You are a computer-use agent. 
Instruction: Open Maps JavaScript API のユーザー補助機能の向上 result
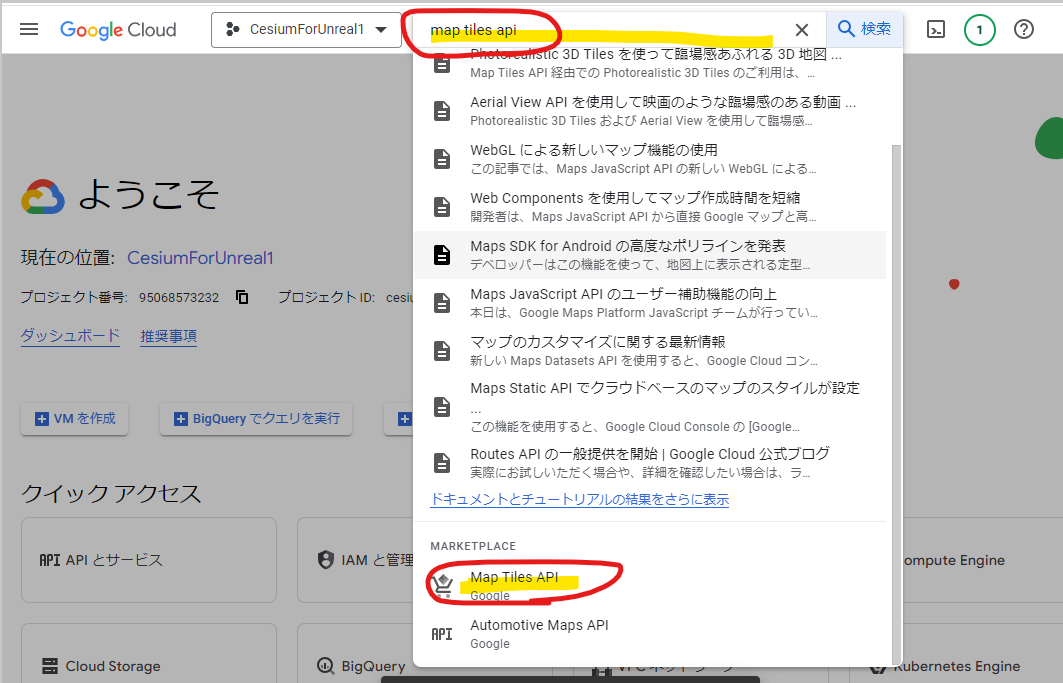pyautogui.click(x=649, y=303)
